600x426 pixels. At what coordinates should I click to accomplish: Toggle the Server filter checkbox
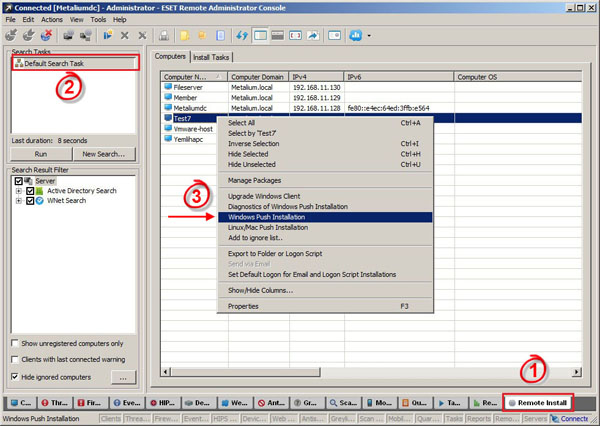coord(18,181)
